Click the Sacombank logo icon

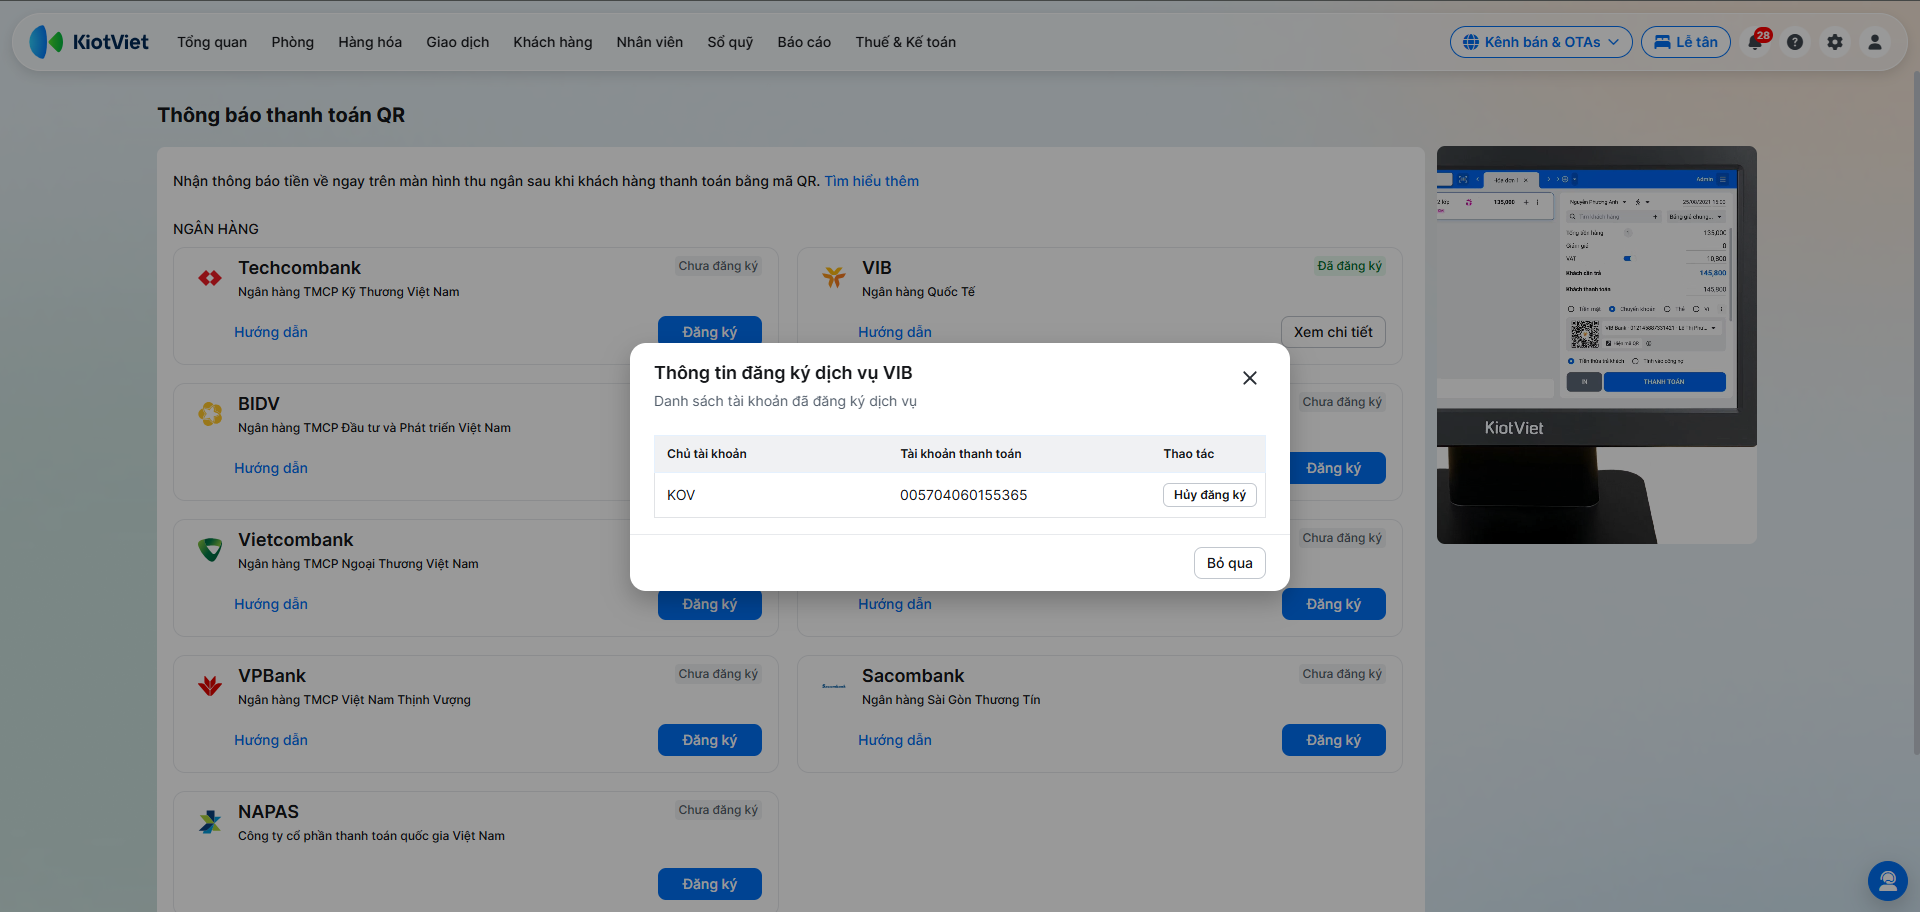click(x=834, y=686)
